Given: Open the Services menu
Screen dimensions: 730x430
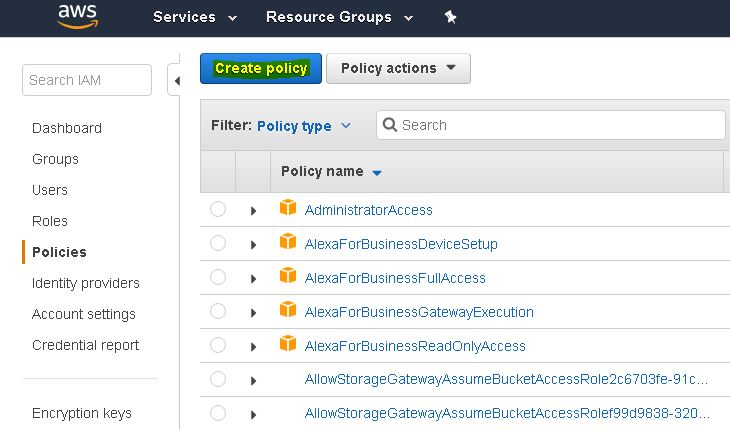Looking at the screenshot, I should pyautogui.click(x=194, y=17).
